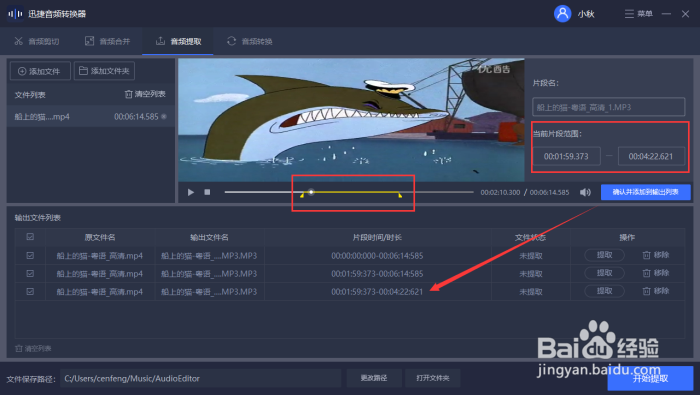Viewport: 700px width, 395px height.
Task: Play the video preview
Action: [191, 192]
